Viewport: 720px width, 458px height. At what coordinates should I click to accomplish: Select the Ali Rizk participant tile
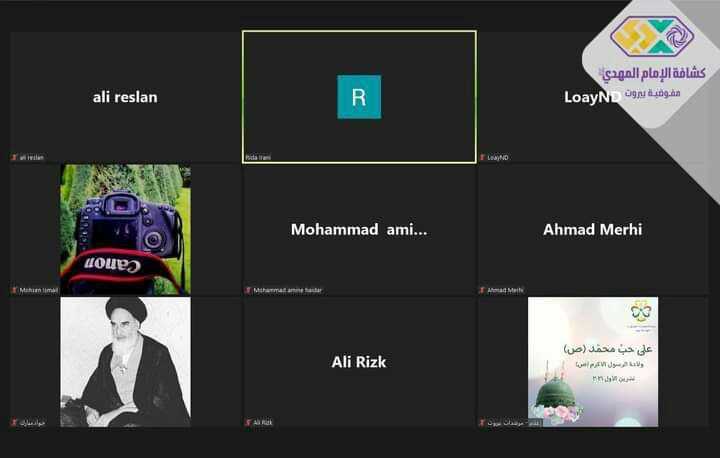click(x=359, y=362)
